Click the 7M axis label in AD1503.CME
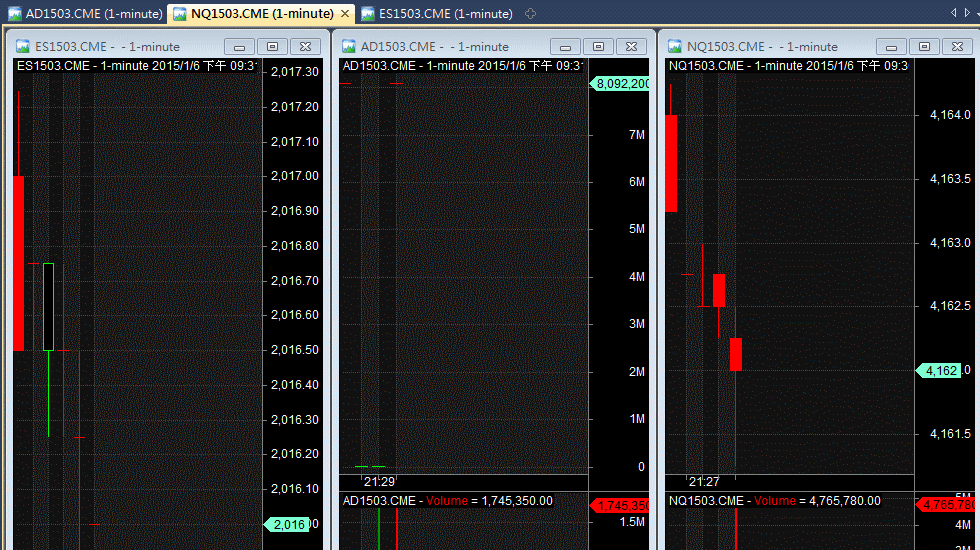Screen dimensions: 980x550 636,134
